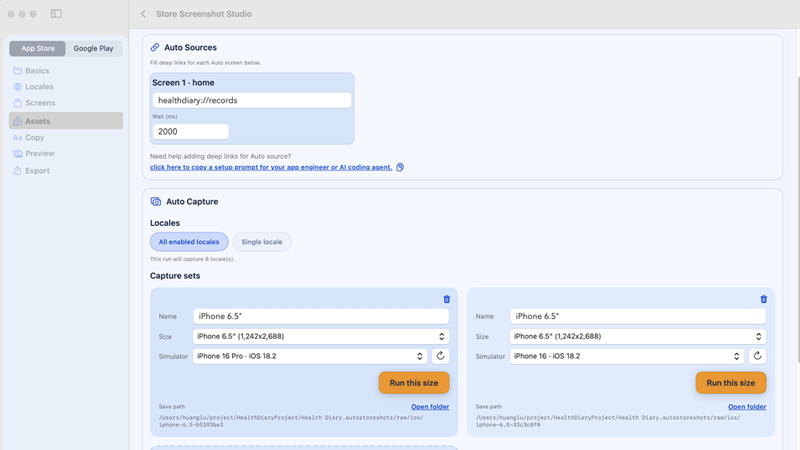Select Single locale option
Viewport: 800px width, 450px height.
[x=262, y=242]
